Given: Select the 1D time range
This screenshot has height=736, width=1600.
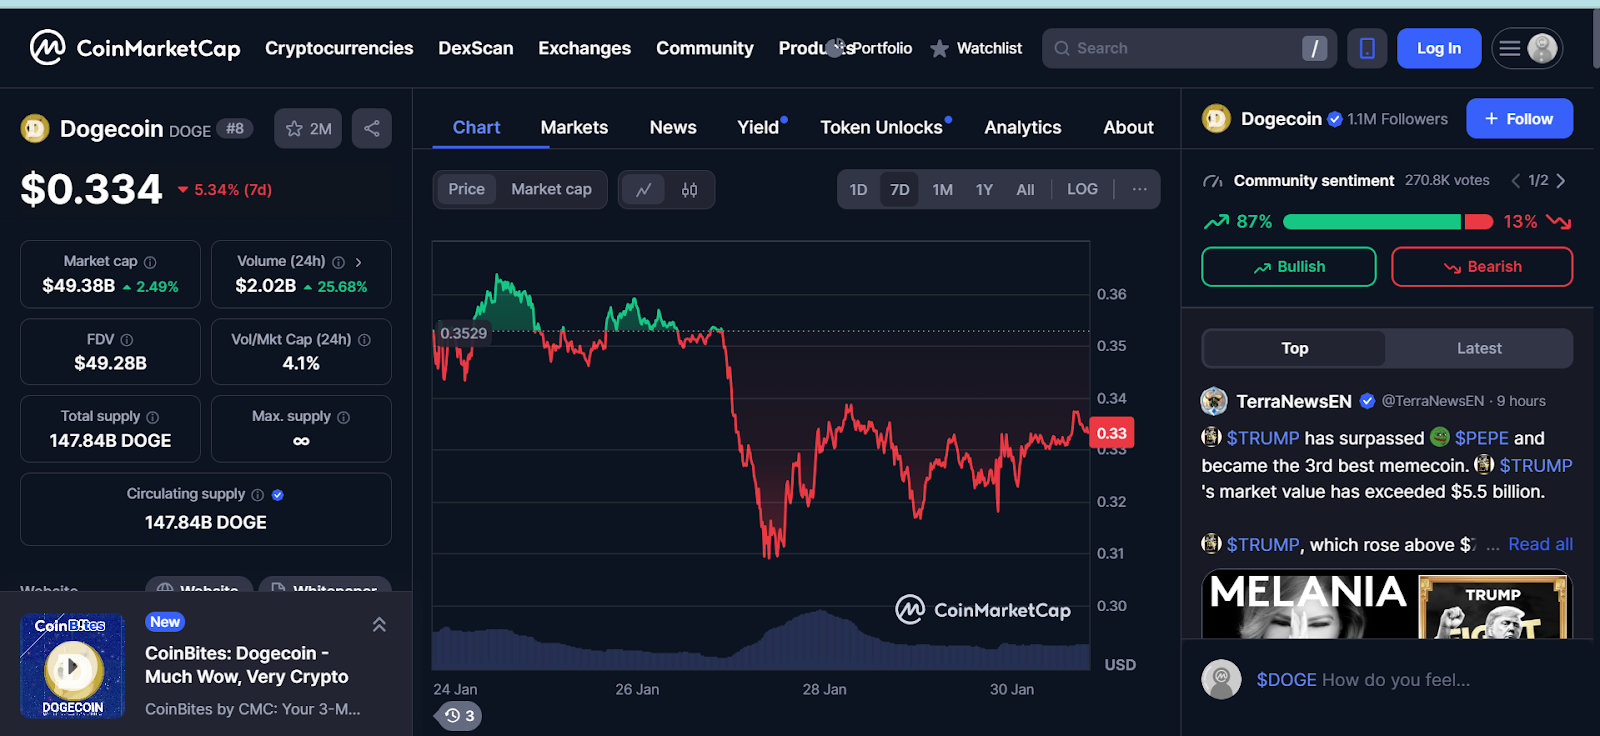Looking at the screenshot, I should pyautogui.click(x=858, y=189).
